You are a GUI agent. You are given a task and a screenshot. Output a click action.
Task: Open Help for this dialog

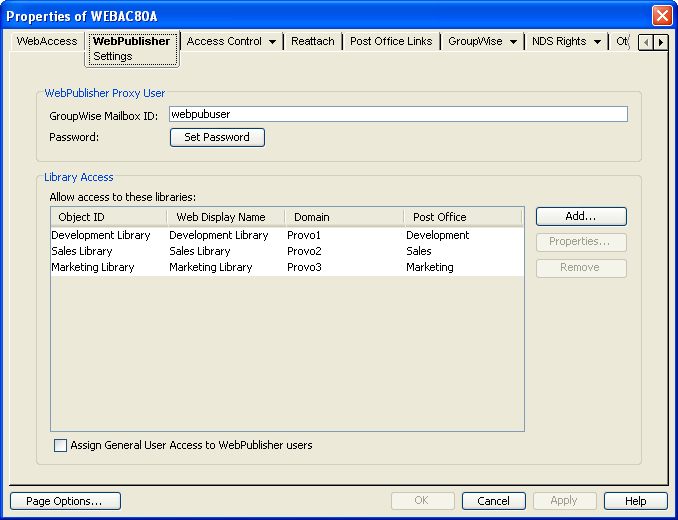pos(636,501)
